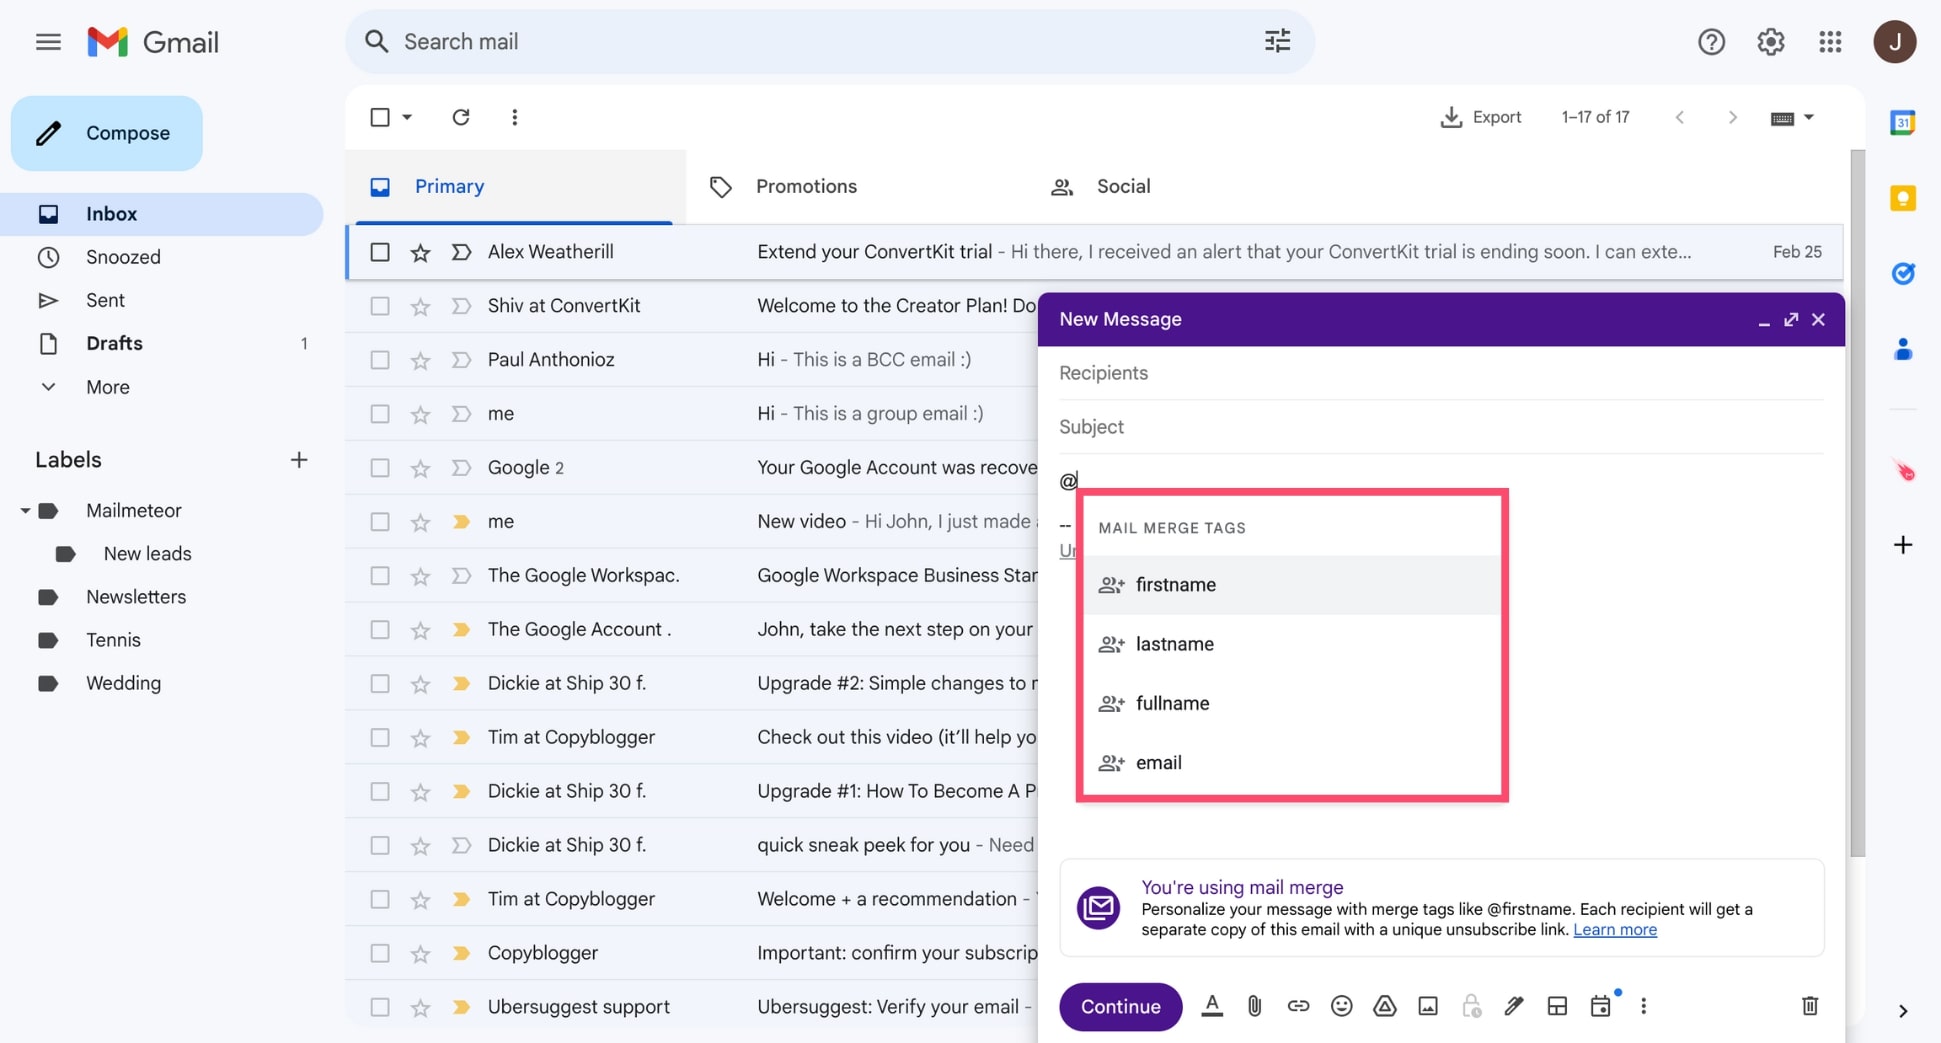Image resolution: width=1941 pixels, height=1043 pixels.
Task: Click the Export button
Action: pos(1480,117)
